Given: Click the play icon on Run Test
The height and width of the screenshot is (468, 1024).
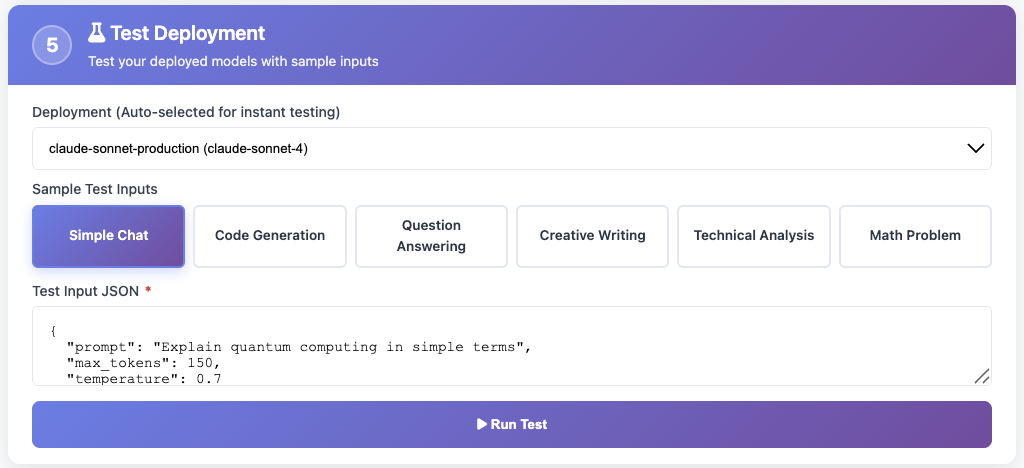Looking at the screenshot, I should click(x=481, y=424).
